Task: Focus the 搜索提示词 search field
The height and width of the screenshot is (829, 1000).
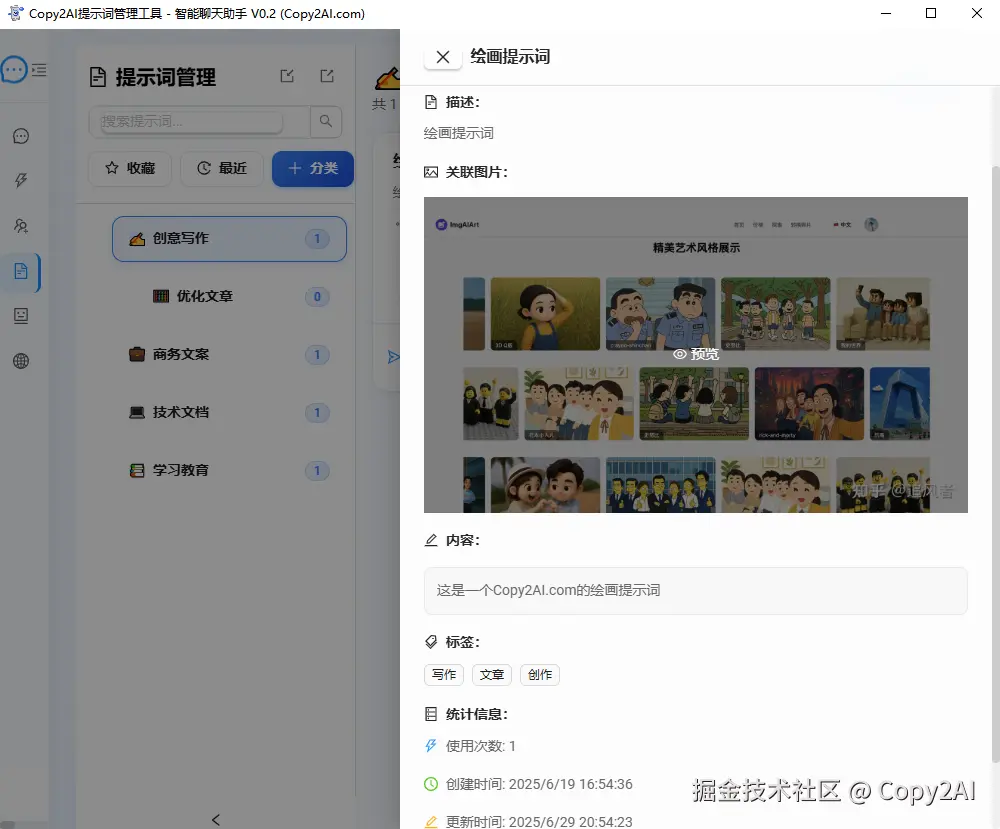Action: [199, 121]
